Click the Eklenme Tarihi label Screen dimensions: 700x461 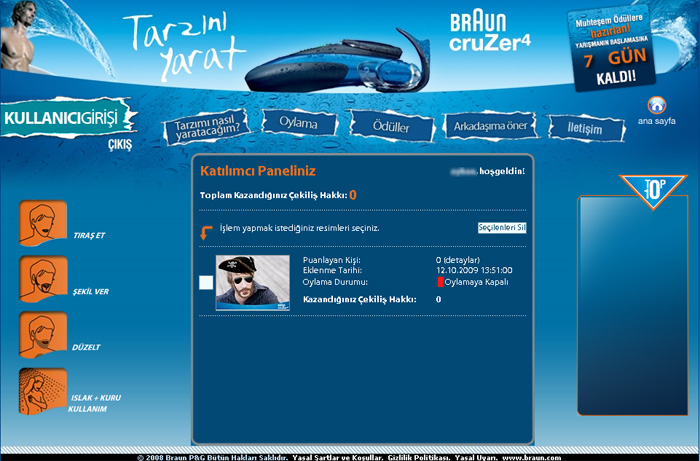(332, 270)
